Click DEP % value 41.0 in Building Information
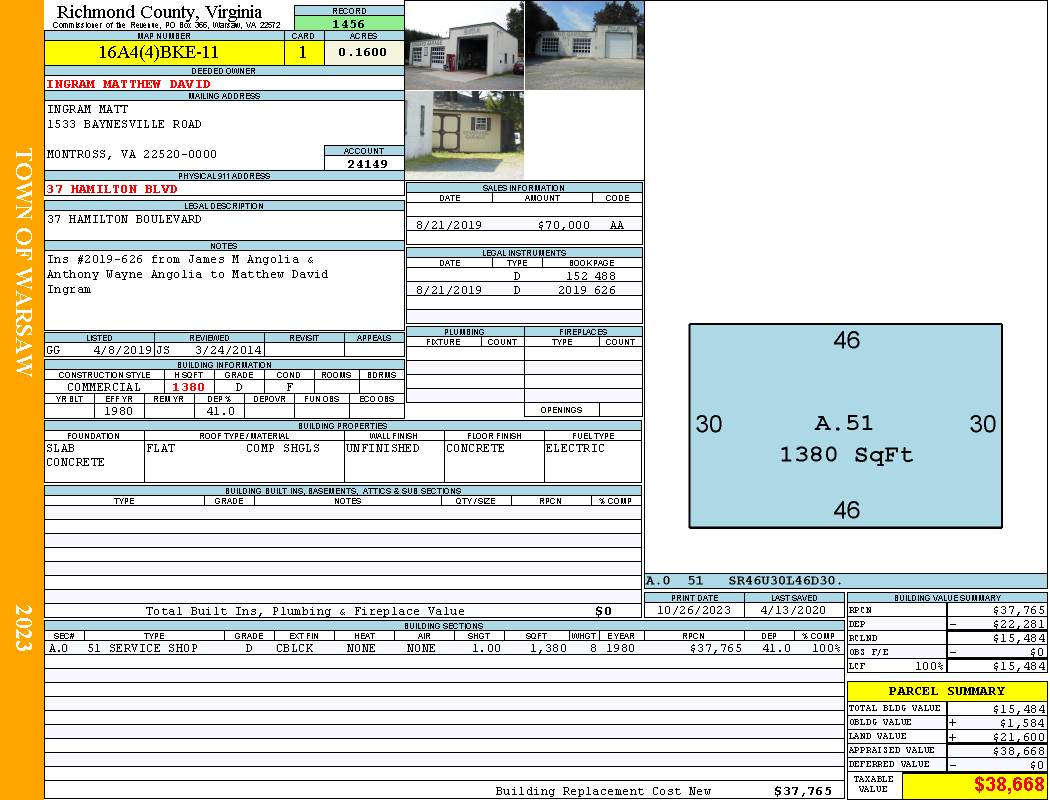Viewport: 1050px width, 800px height. point(220,411)
